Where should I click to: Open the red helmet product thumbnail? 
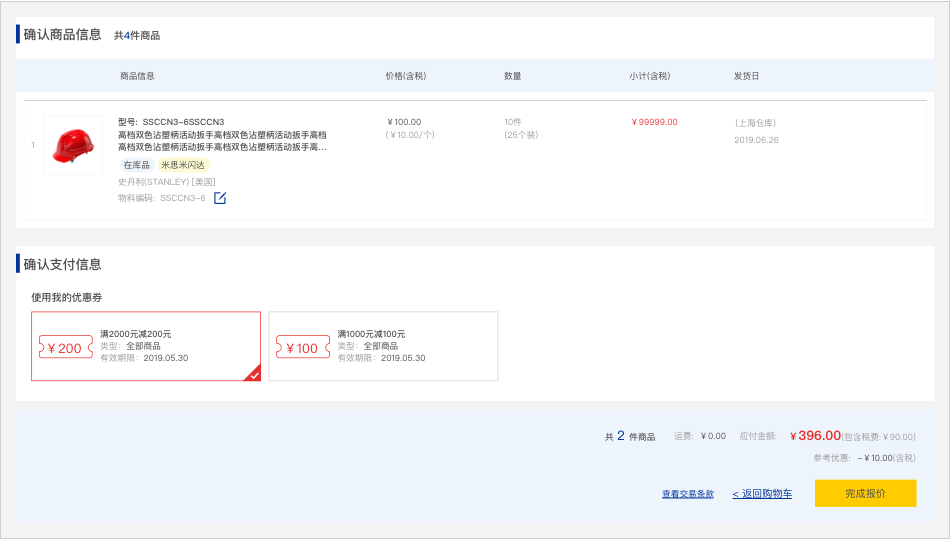point(73,145)
